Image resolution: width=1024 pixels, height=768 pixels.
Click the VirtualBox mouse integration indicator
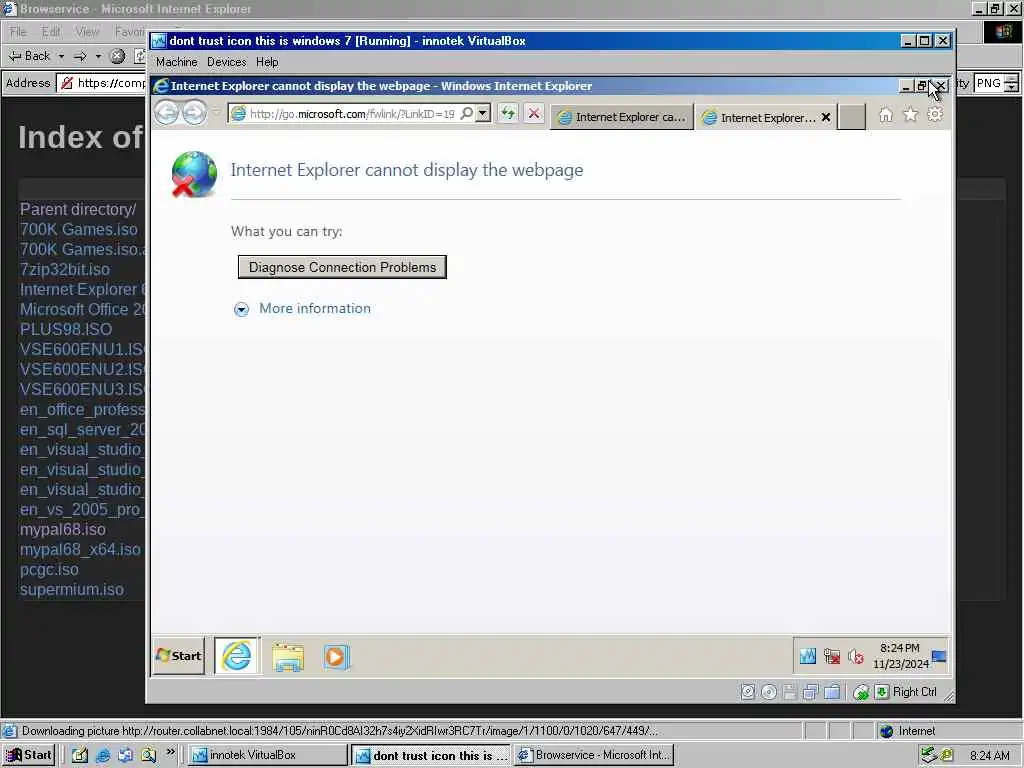coord(861,692)
